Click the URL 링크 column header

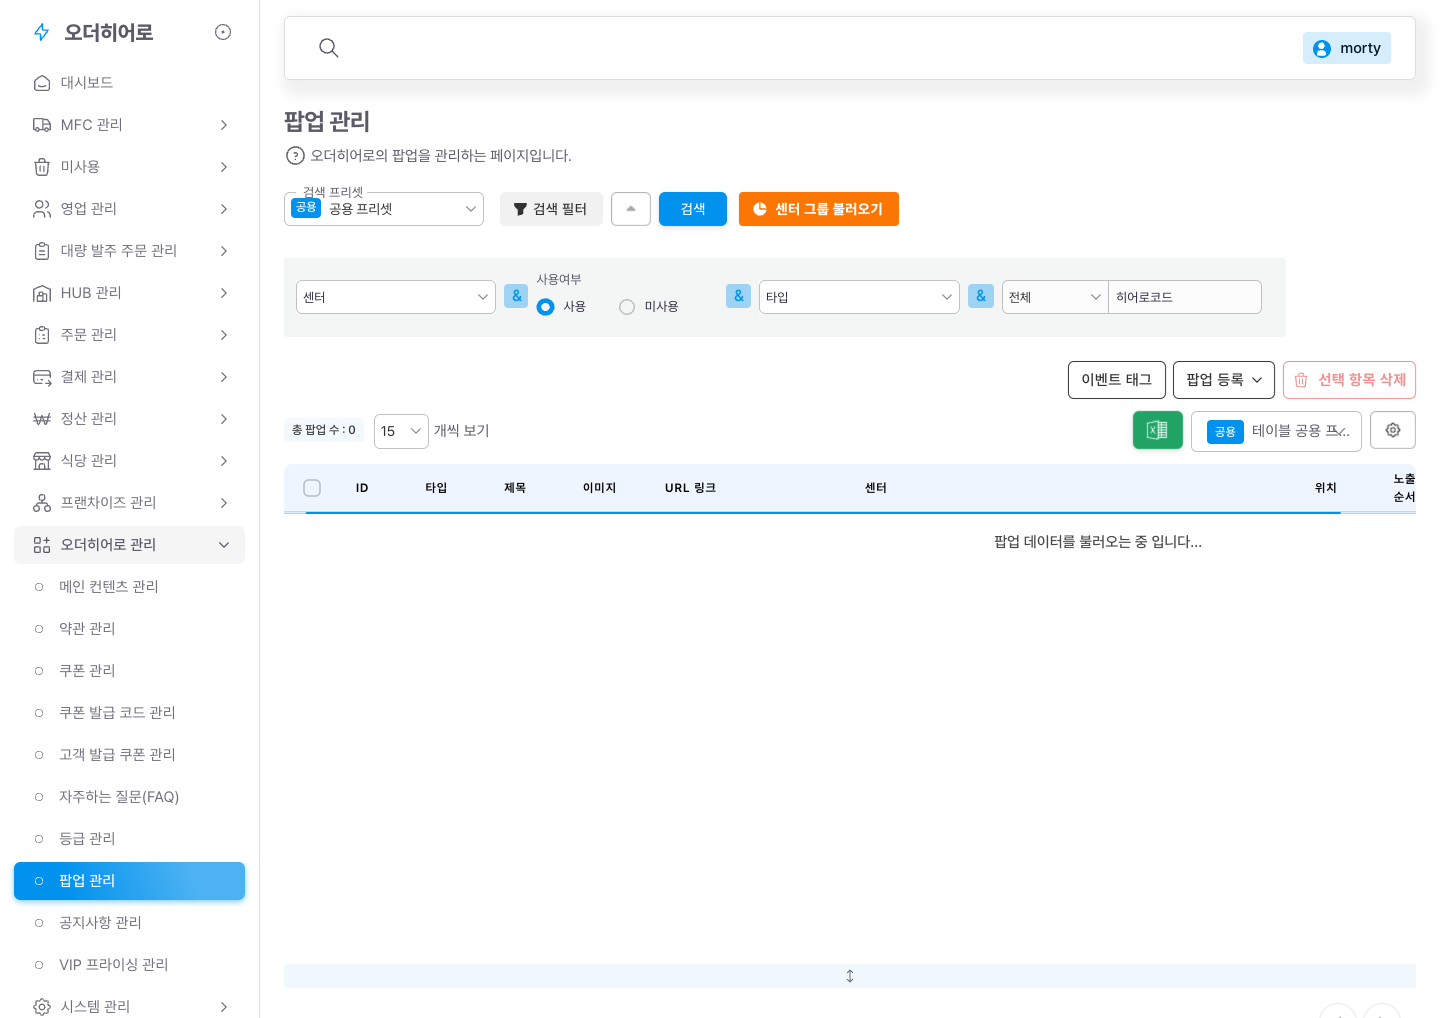(690, 488)
